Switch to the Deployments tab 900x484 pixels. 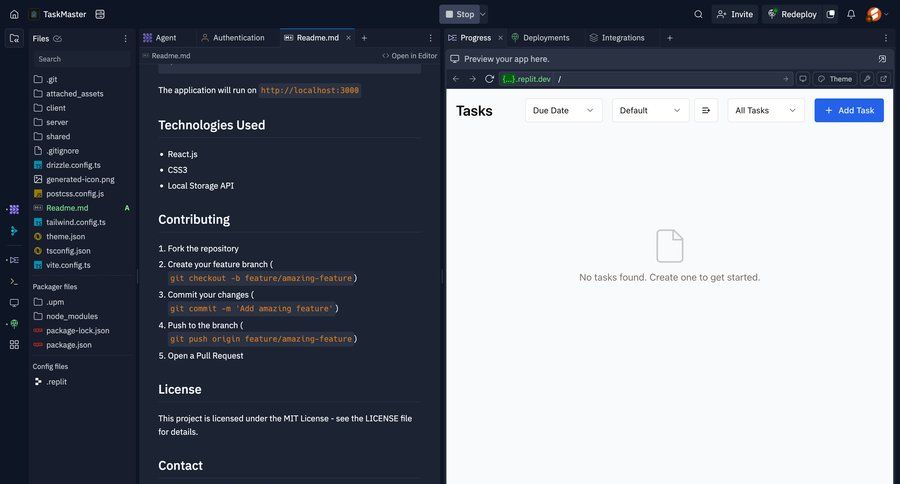click(x=545, y=38)
